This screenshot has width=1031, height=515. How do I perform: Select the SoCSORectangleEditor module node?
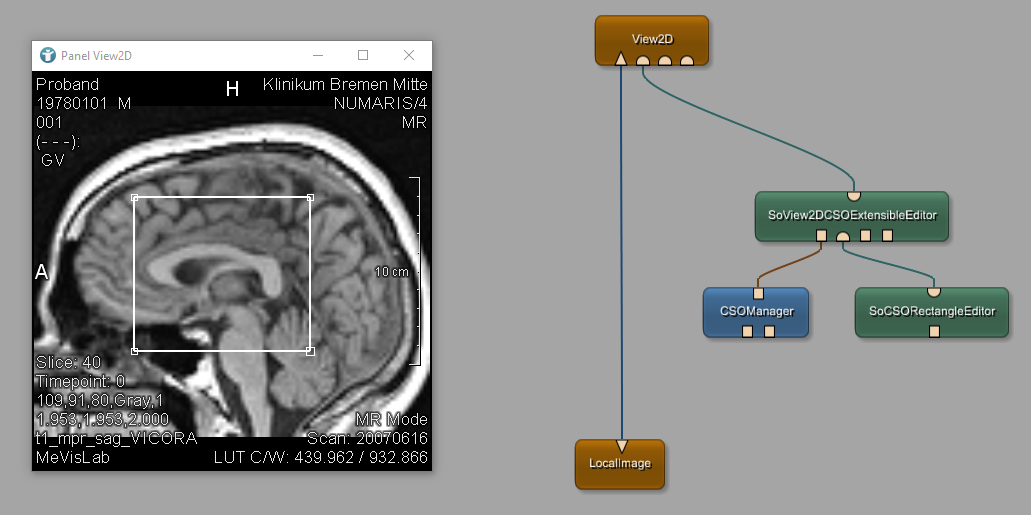click(x=932, y=311)
